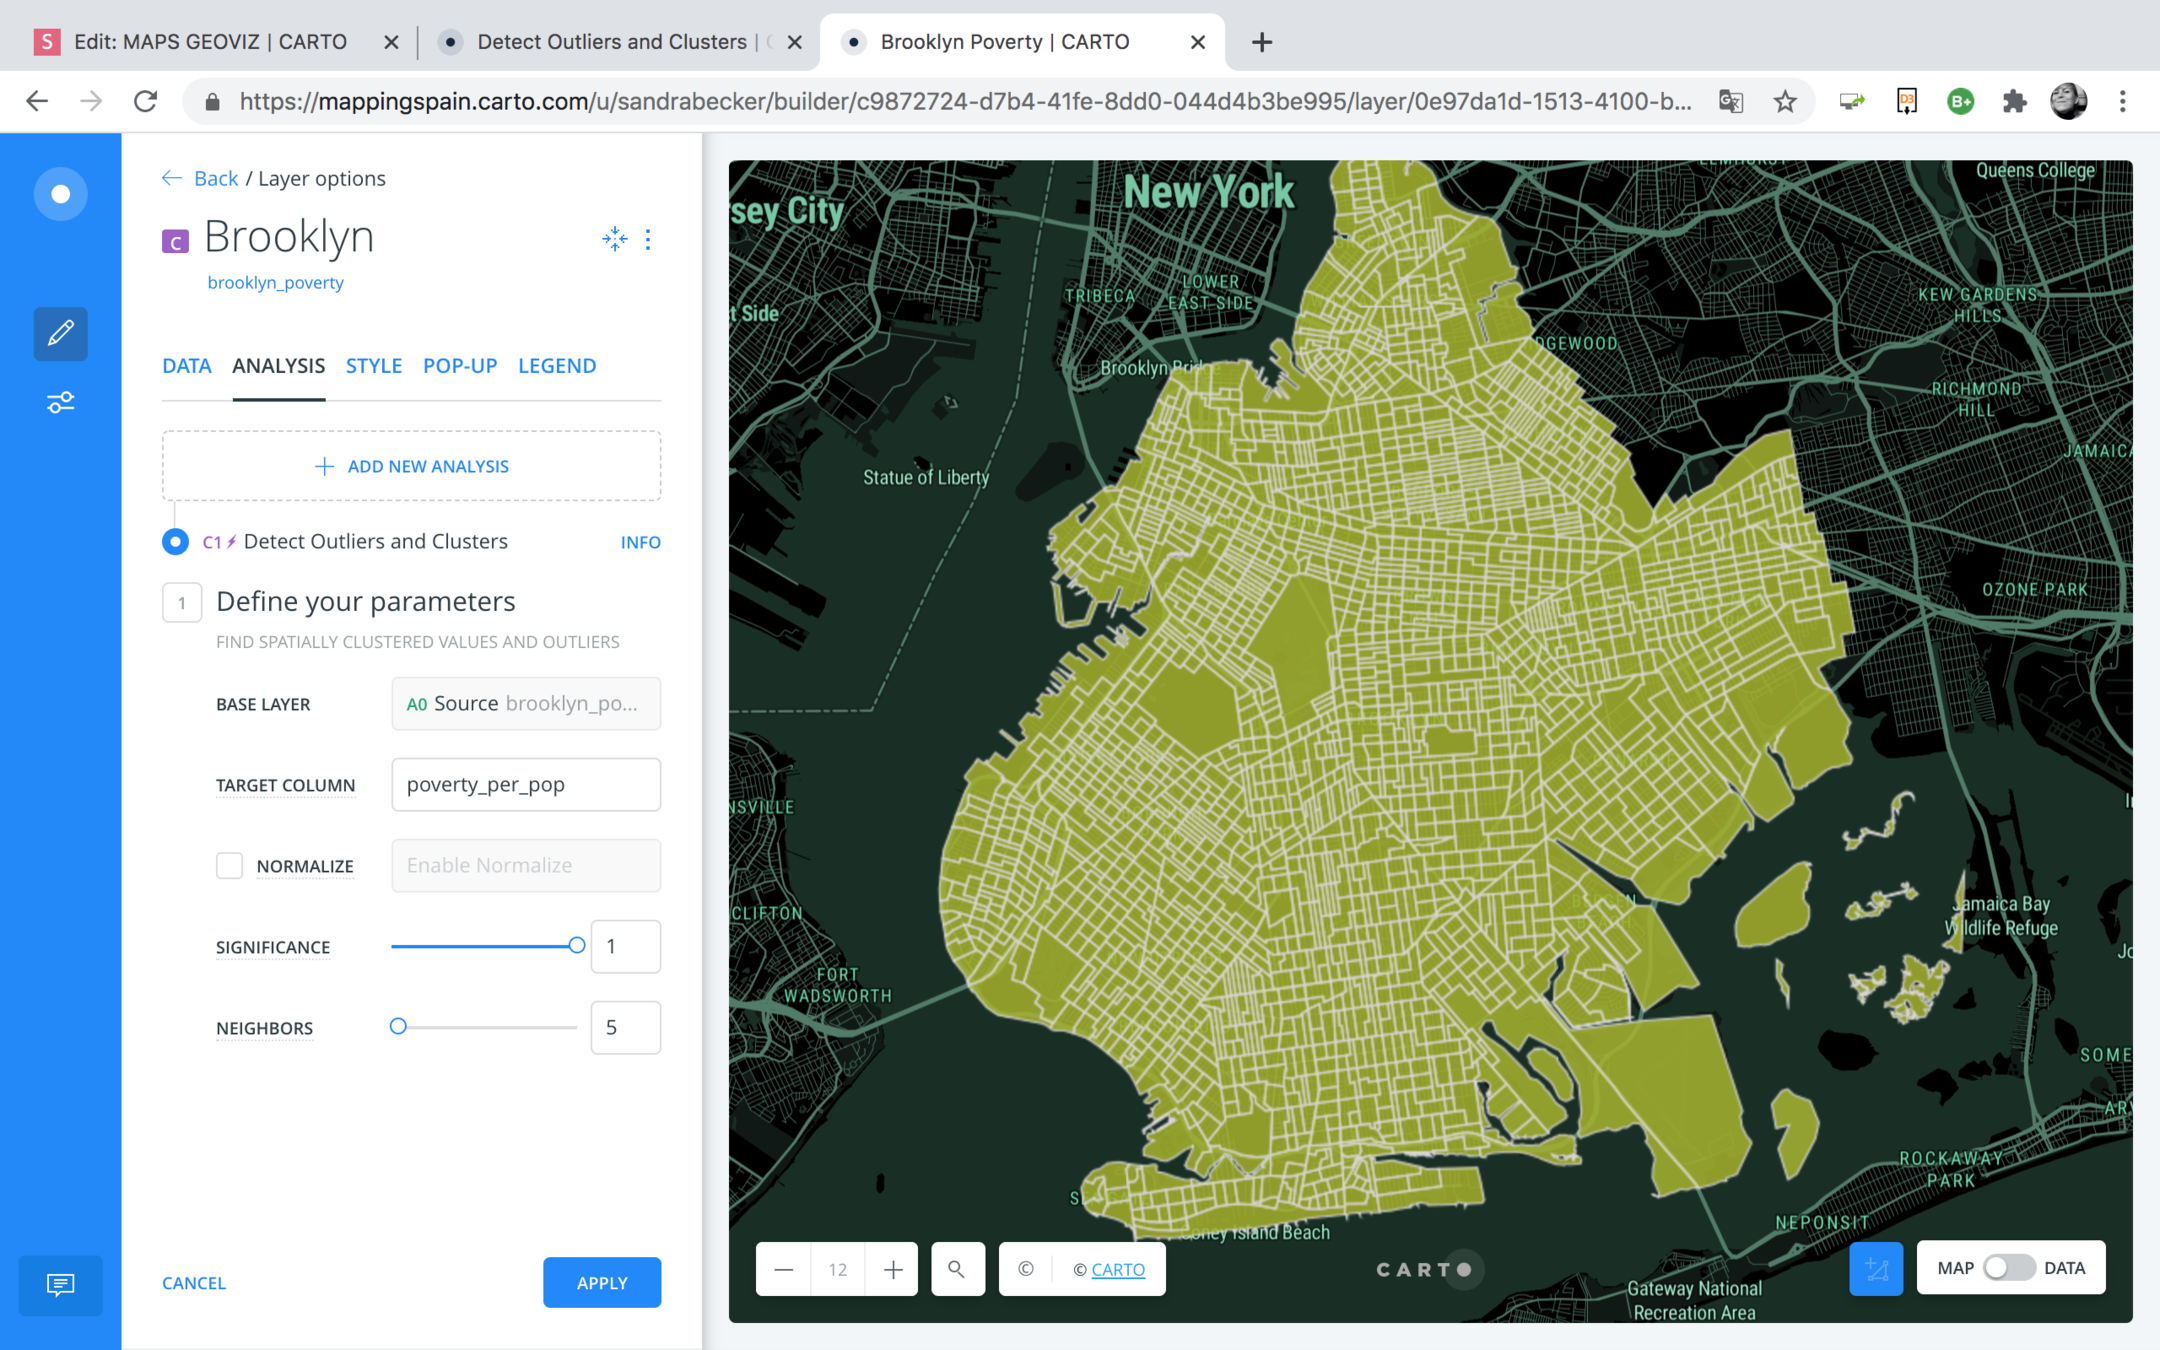
Task: Open the Target Column poverty_per_pop dropdown
Action: 526,784
